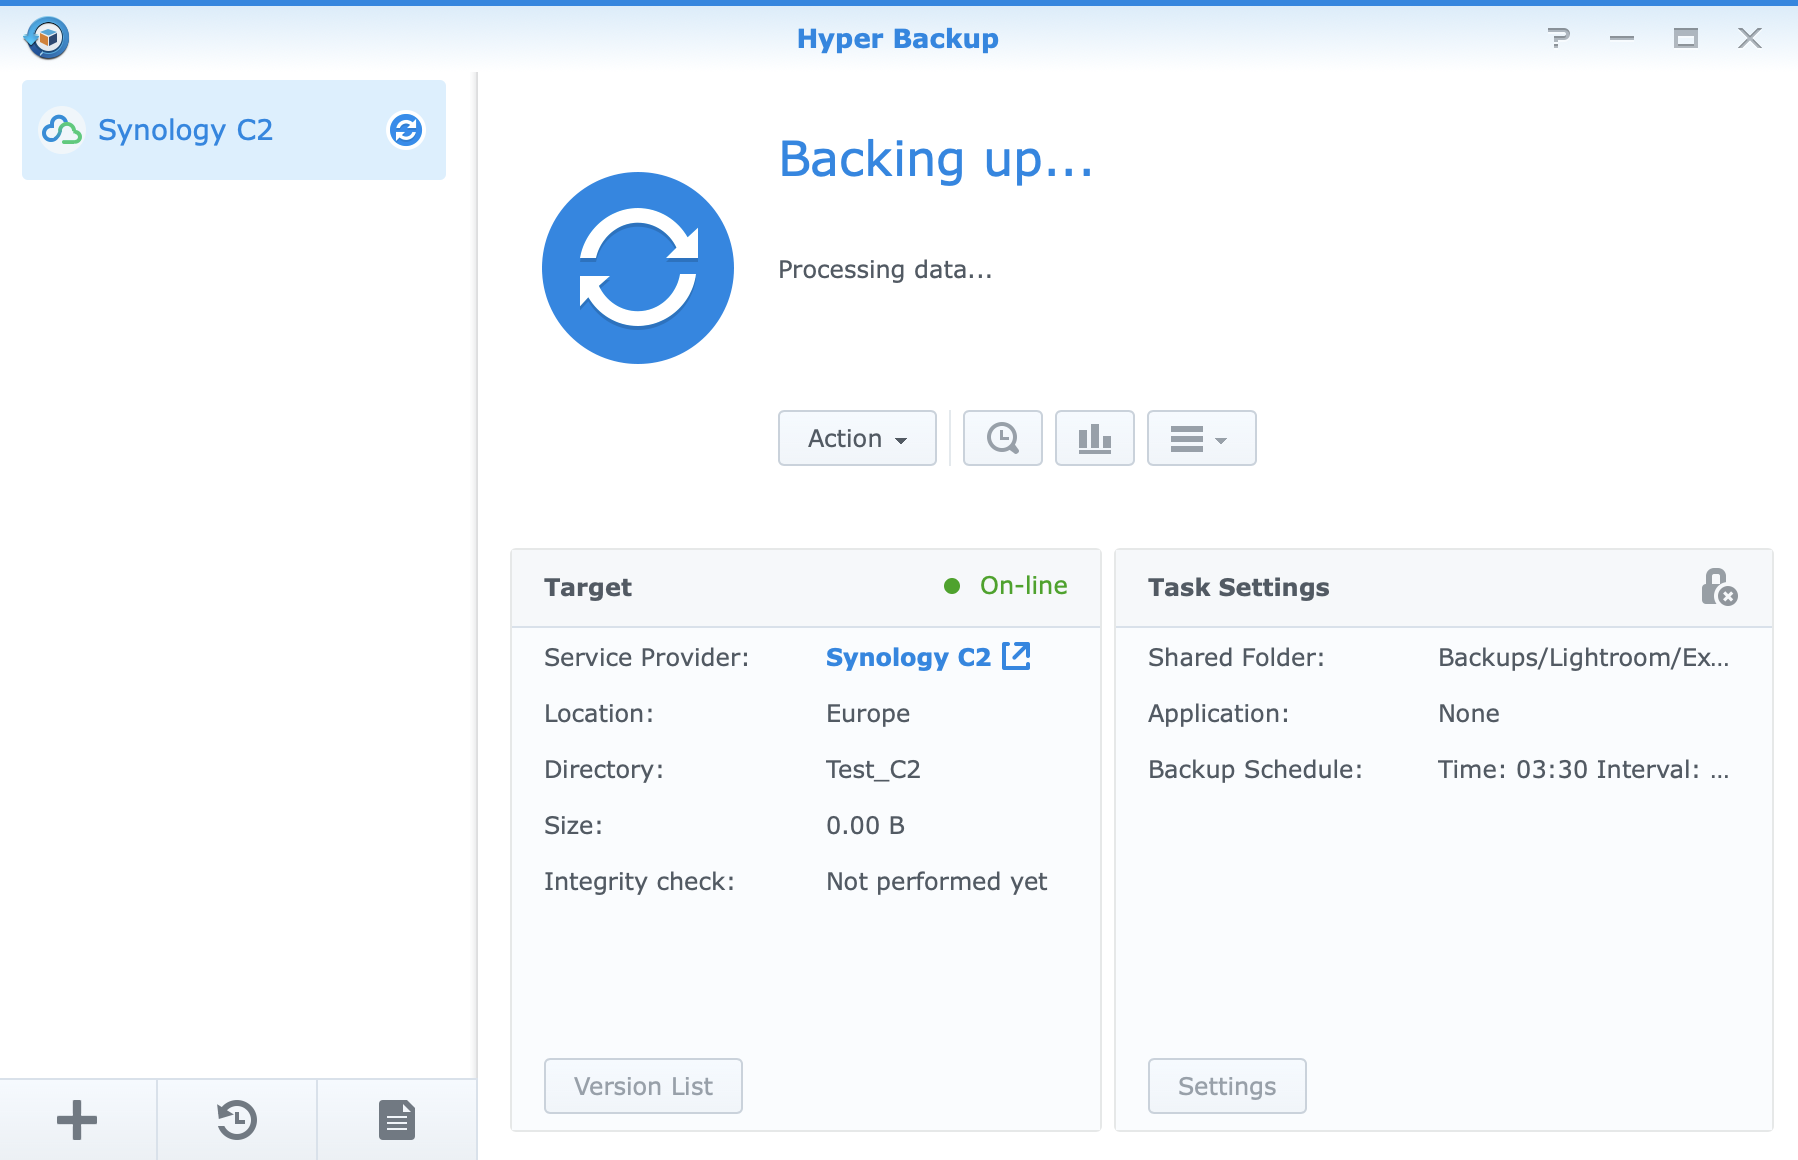The height and width of the screenshot is (1160, 1798).
Task: Click the Synology C2 cloud icon in sidebar
Action: (x=61, y=130)
